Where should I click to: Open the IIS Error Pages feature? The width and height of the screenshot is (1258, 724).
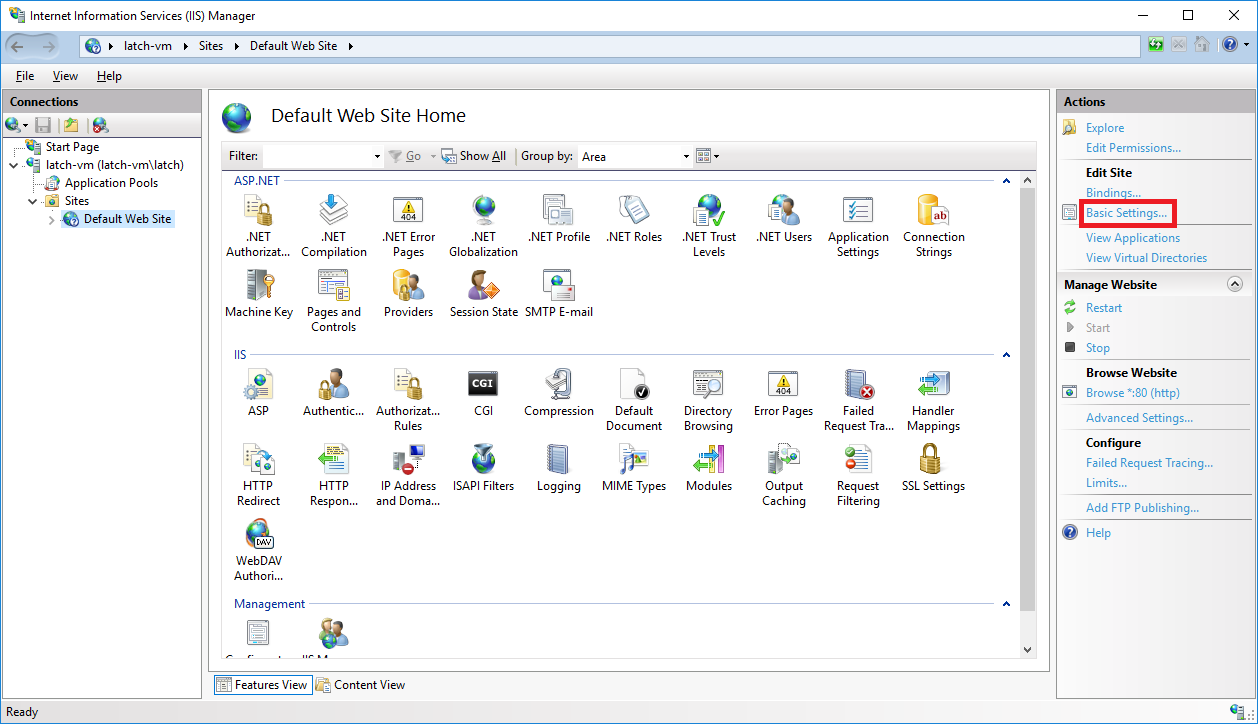coord(783,393)
